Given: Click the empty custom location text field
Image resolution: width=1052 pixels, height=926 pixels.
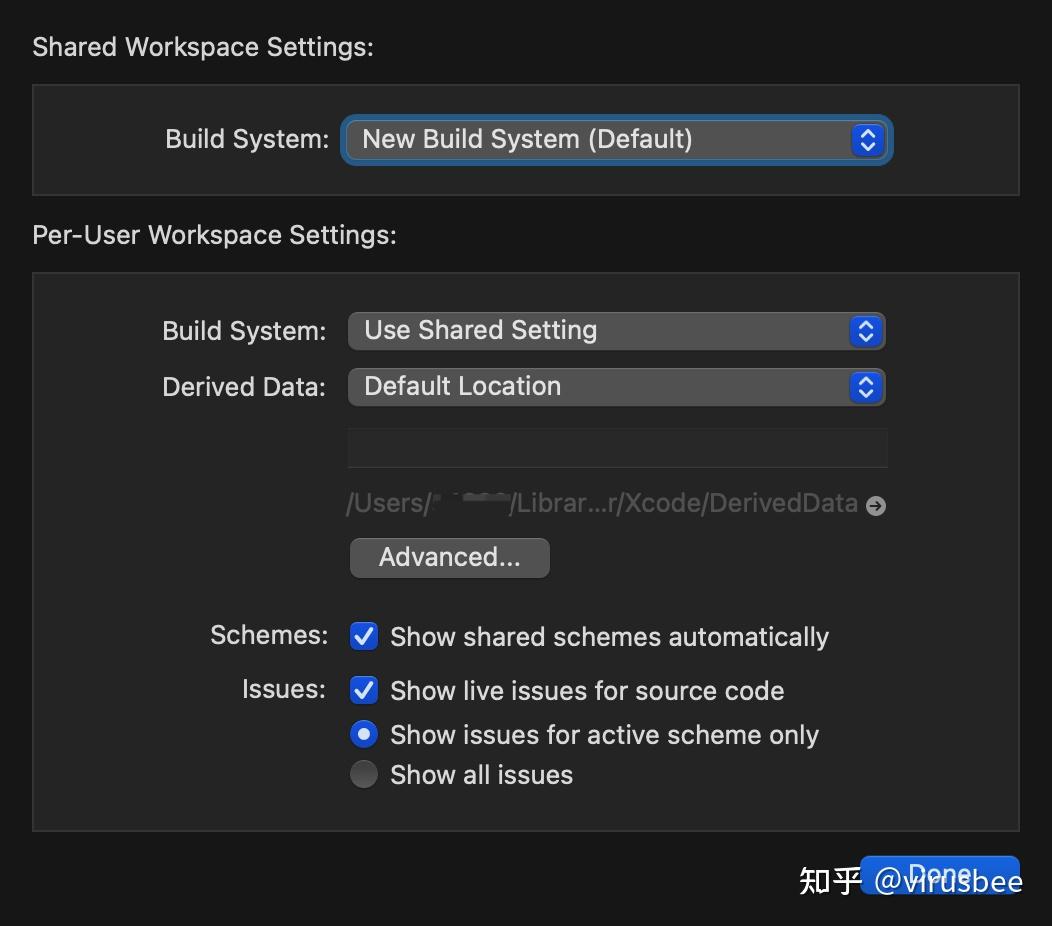Looking at the screenshot, I should [x=616, y=448].
